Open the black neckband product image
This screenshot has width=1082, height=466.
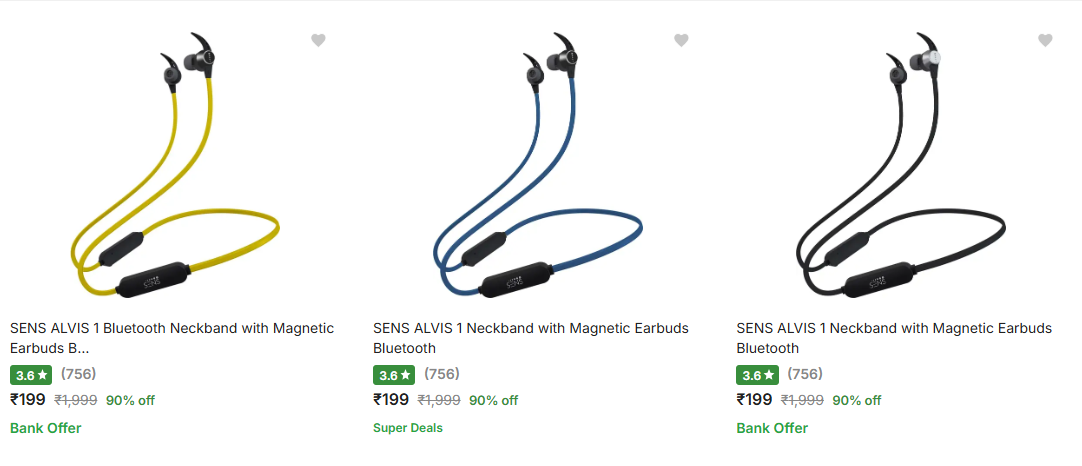(900, 165)
